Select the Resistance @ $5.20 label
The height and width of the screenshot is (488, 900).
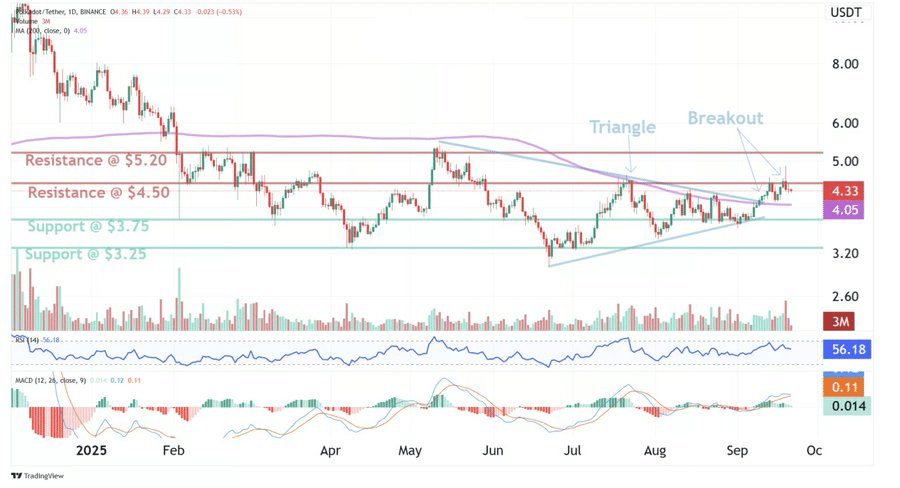[91, 160]
